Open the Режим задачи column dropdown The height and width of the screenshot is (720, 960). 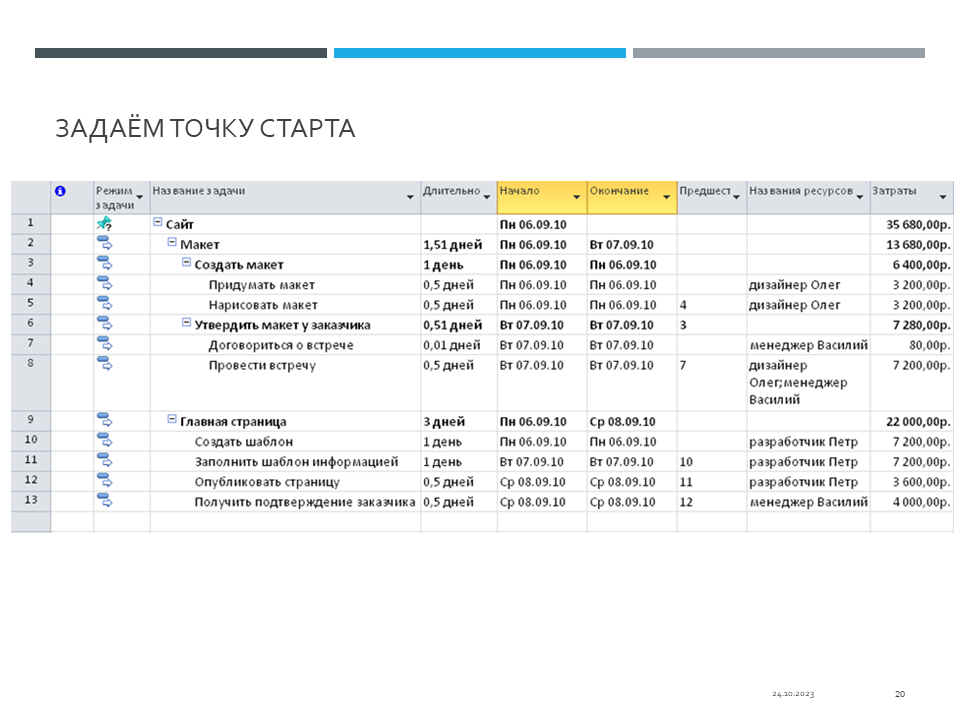(x=140, y=197)
